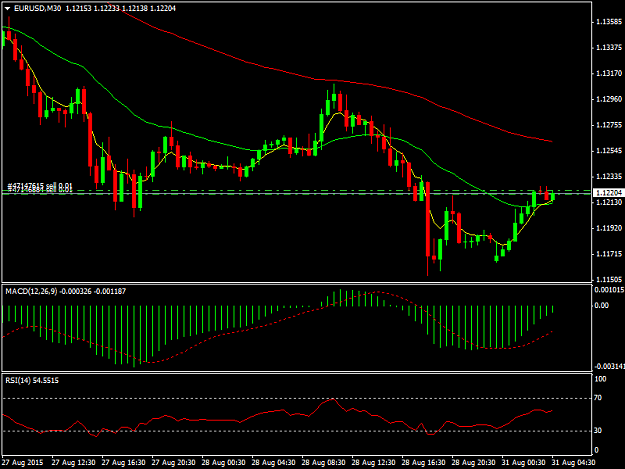Click the 28 Aug 20:30 time label
This screenshot has height=469, width=625.
(473, 463)
